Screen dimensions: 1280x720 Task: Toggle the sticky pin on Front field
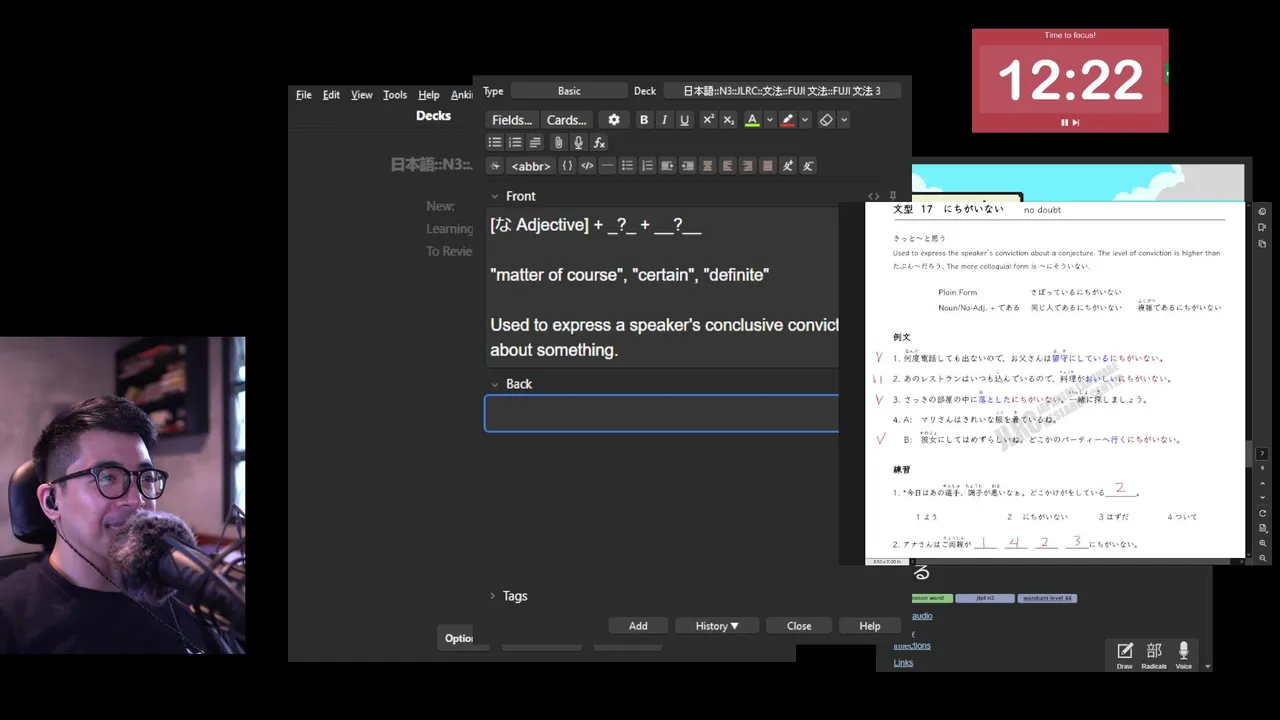coord(893,196)
